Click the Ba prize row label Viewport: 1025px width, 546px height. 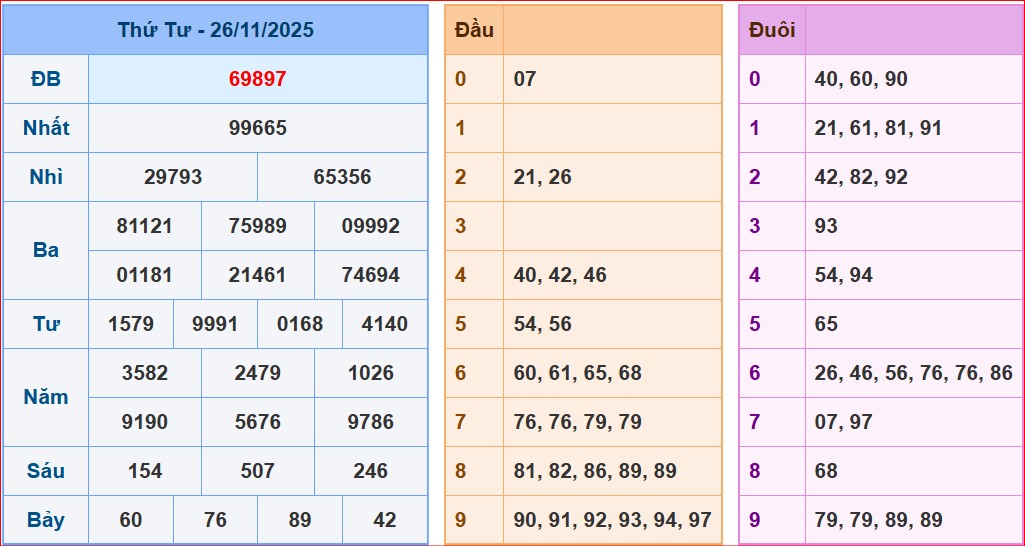46,250
